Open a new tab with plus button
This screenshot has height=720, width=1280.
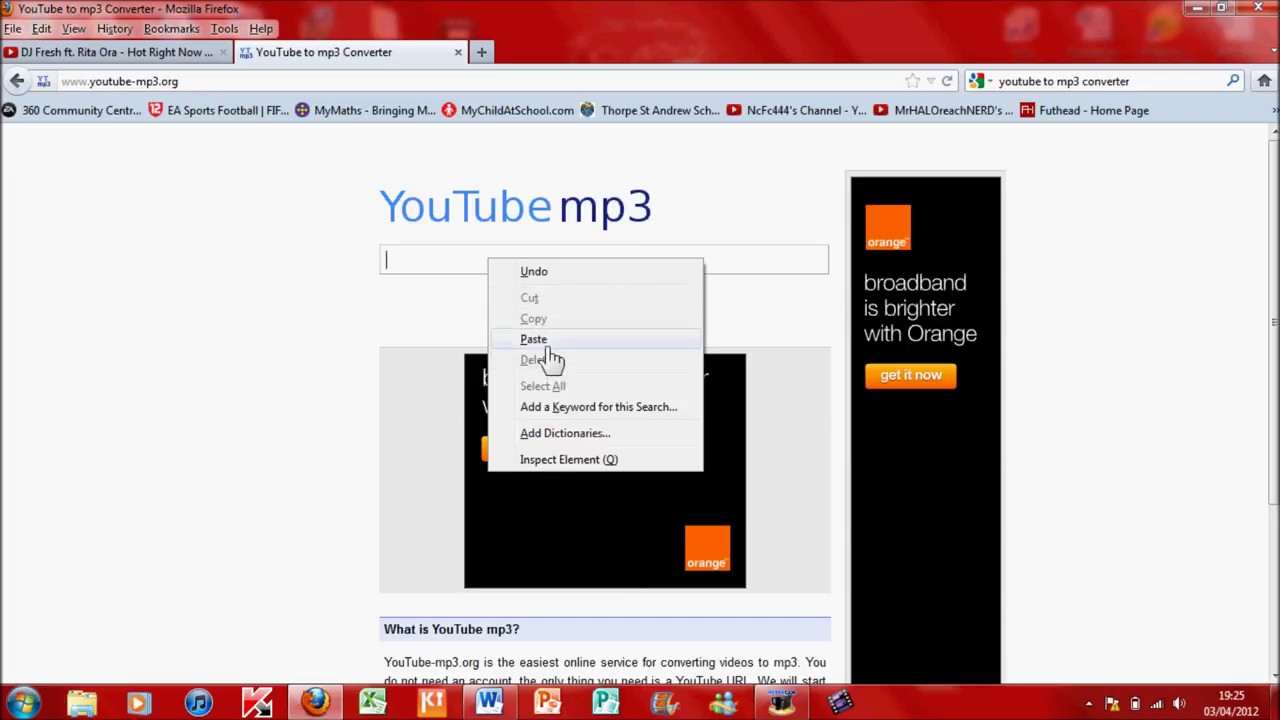(481, 52)
